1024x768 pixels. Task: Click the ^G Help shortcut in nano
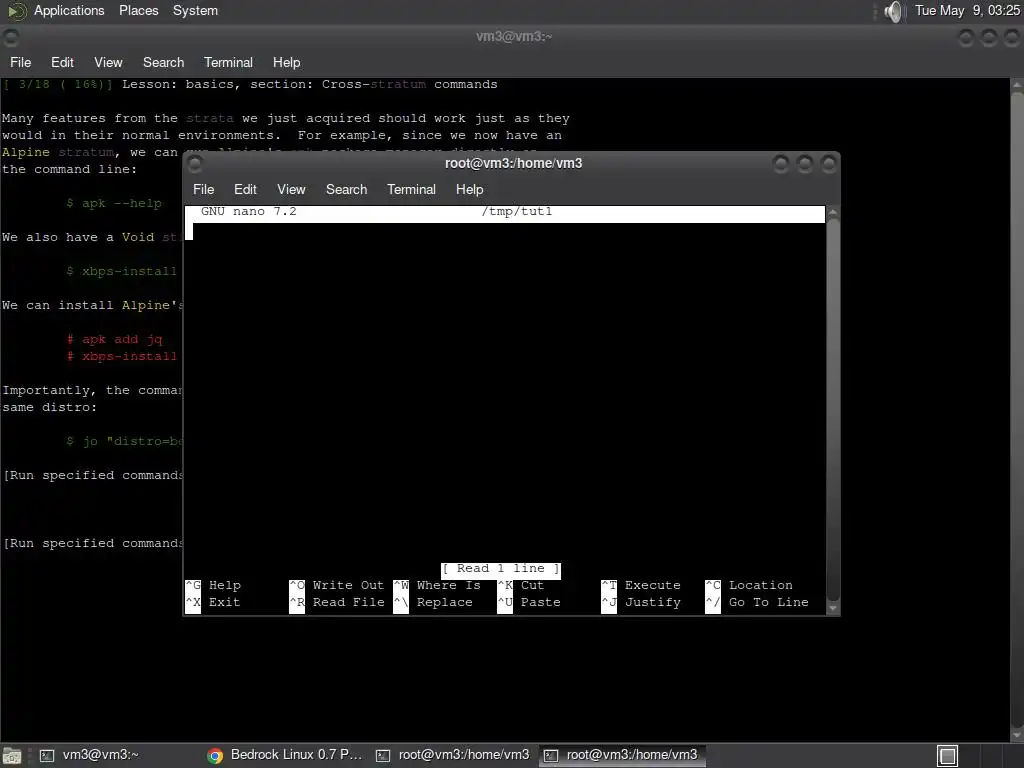coord(214,585)
